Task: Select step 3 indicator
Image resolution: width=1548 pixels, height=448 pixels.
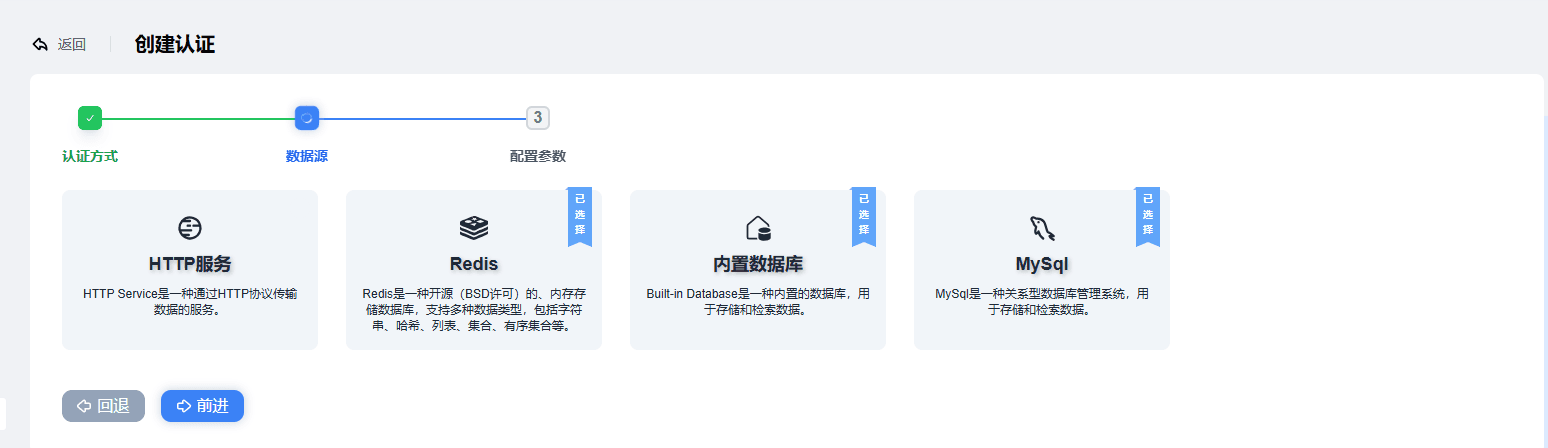Action: [x=538, y=118]
